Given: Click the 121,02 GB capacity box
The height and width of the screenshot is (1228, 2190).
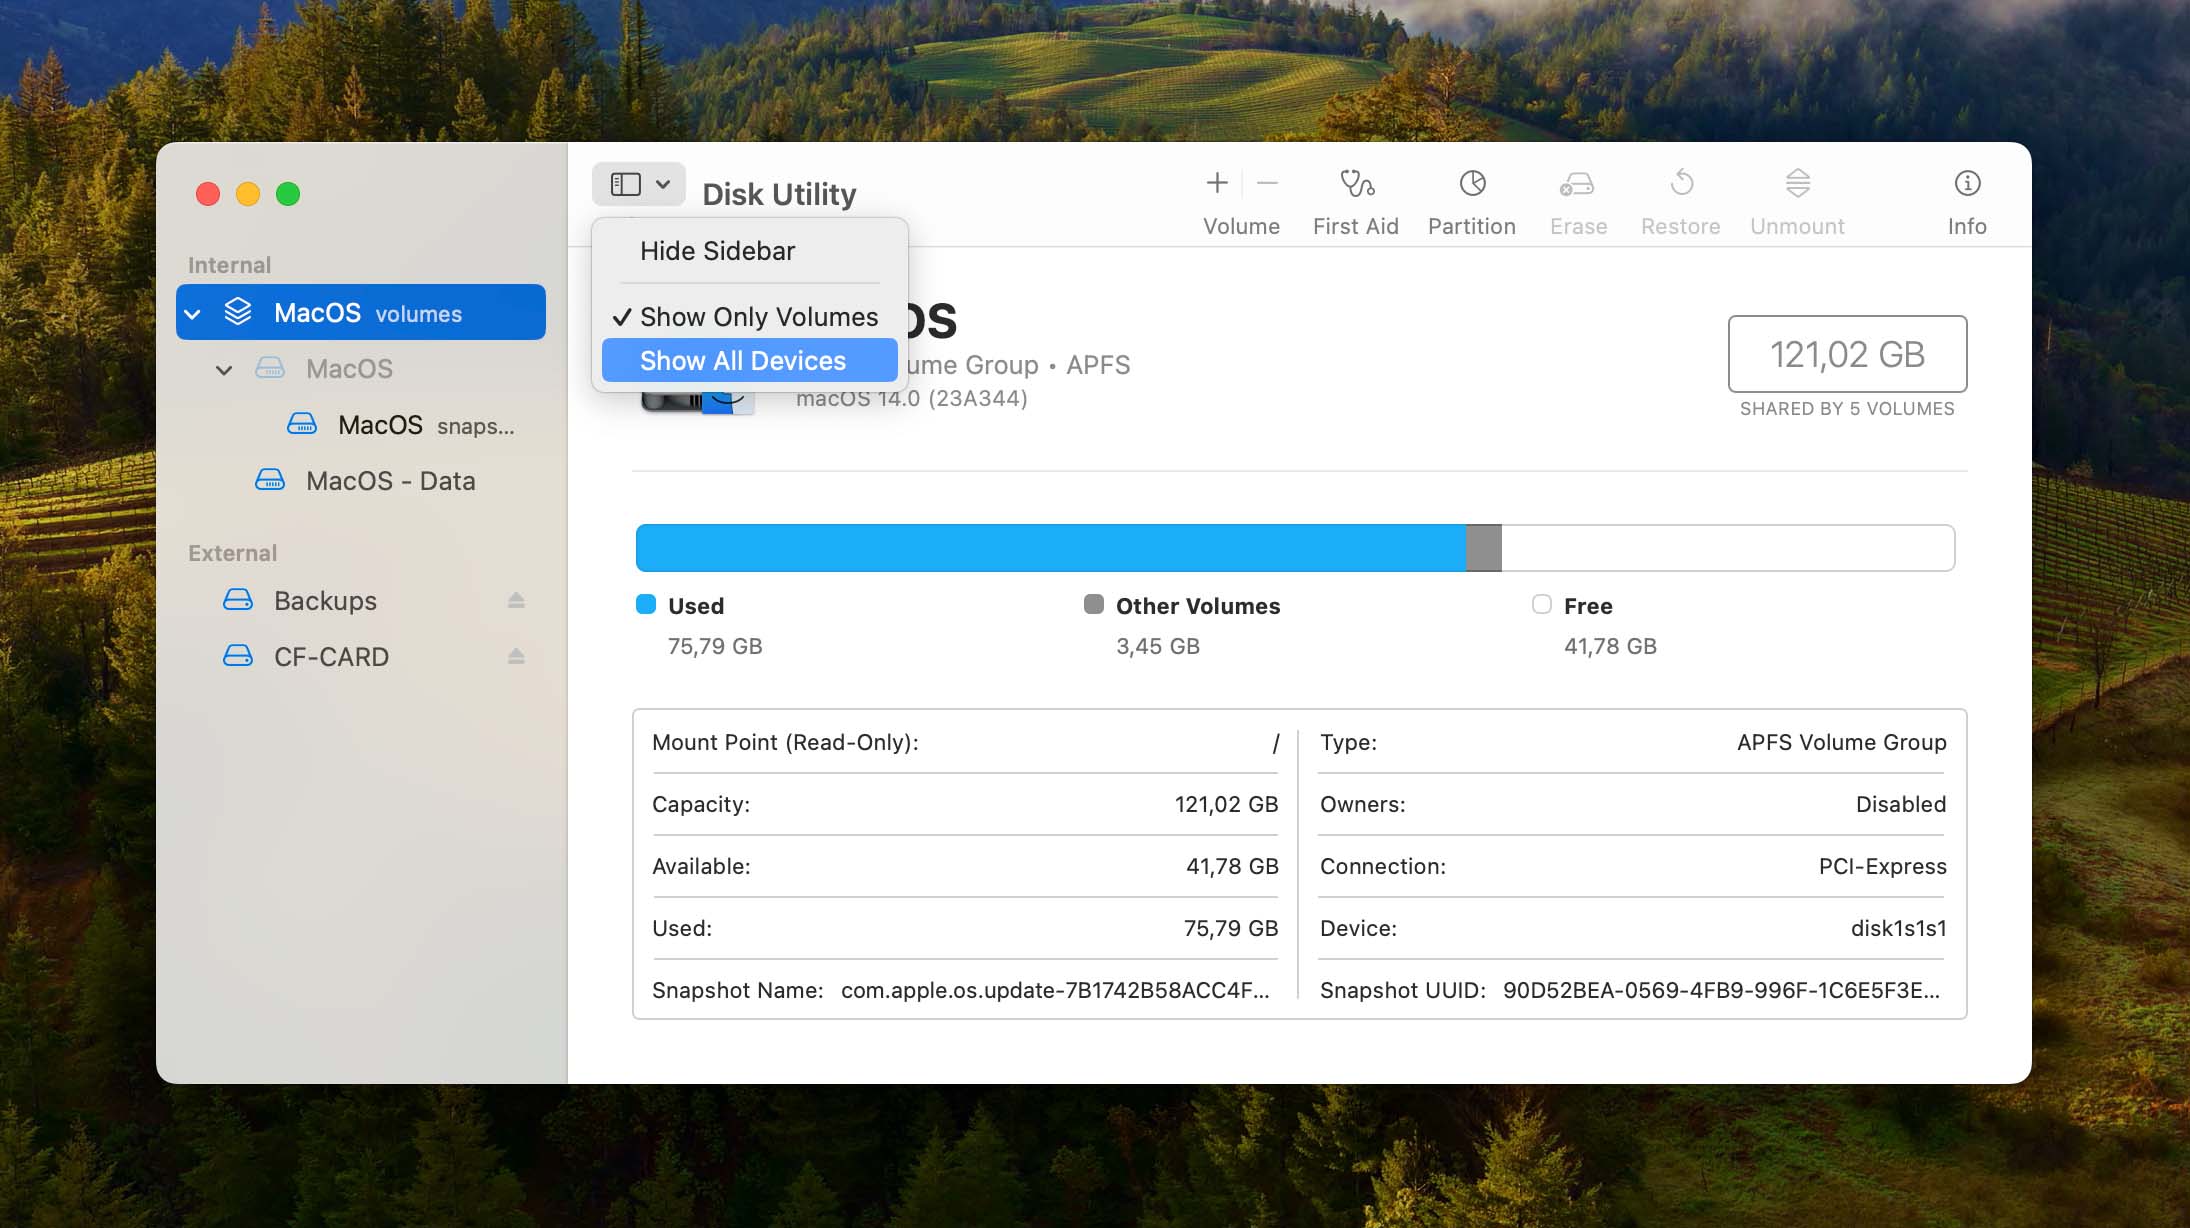Looking at the screenshot, I should 1847,354.
